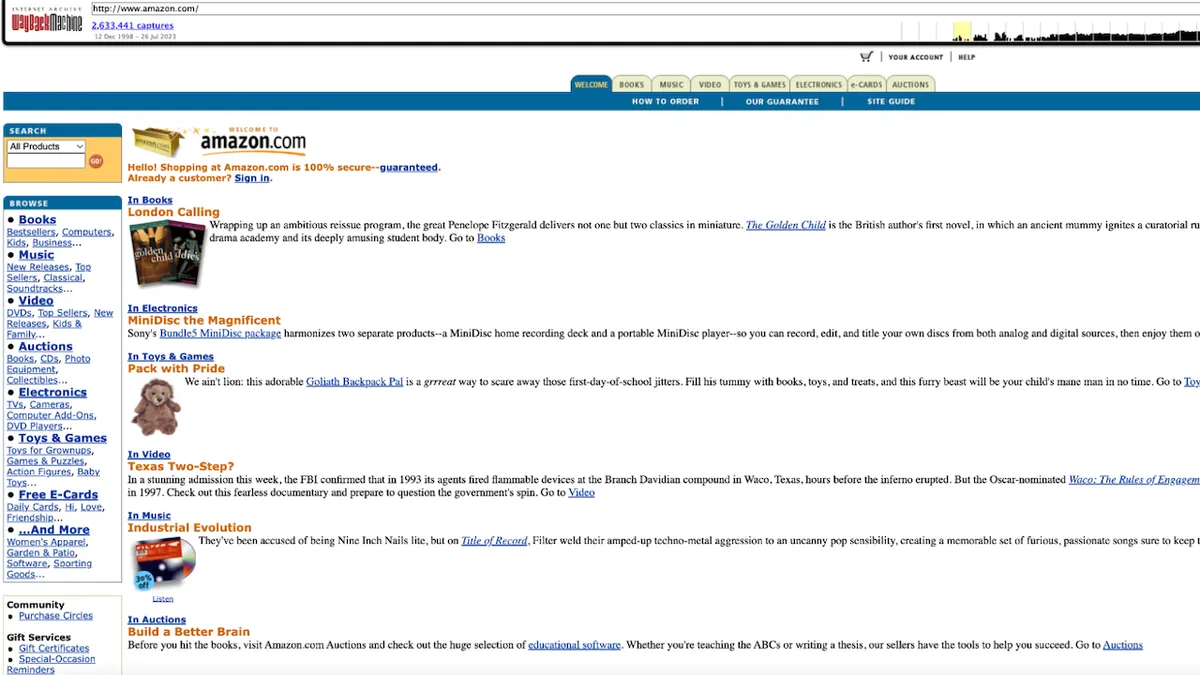Click Collectibles link in sidebar
1200x675 pixels.
coord(32,380)
